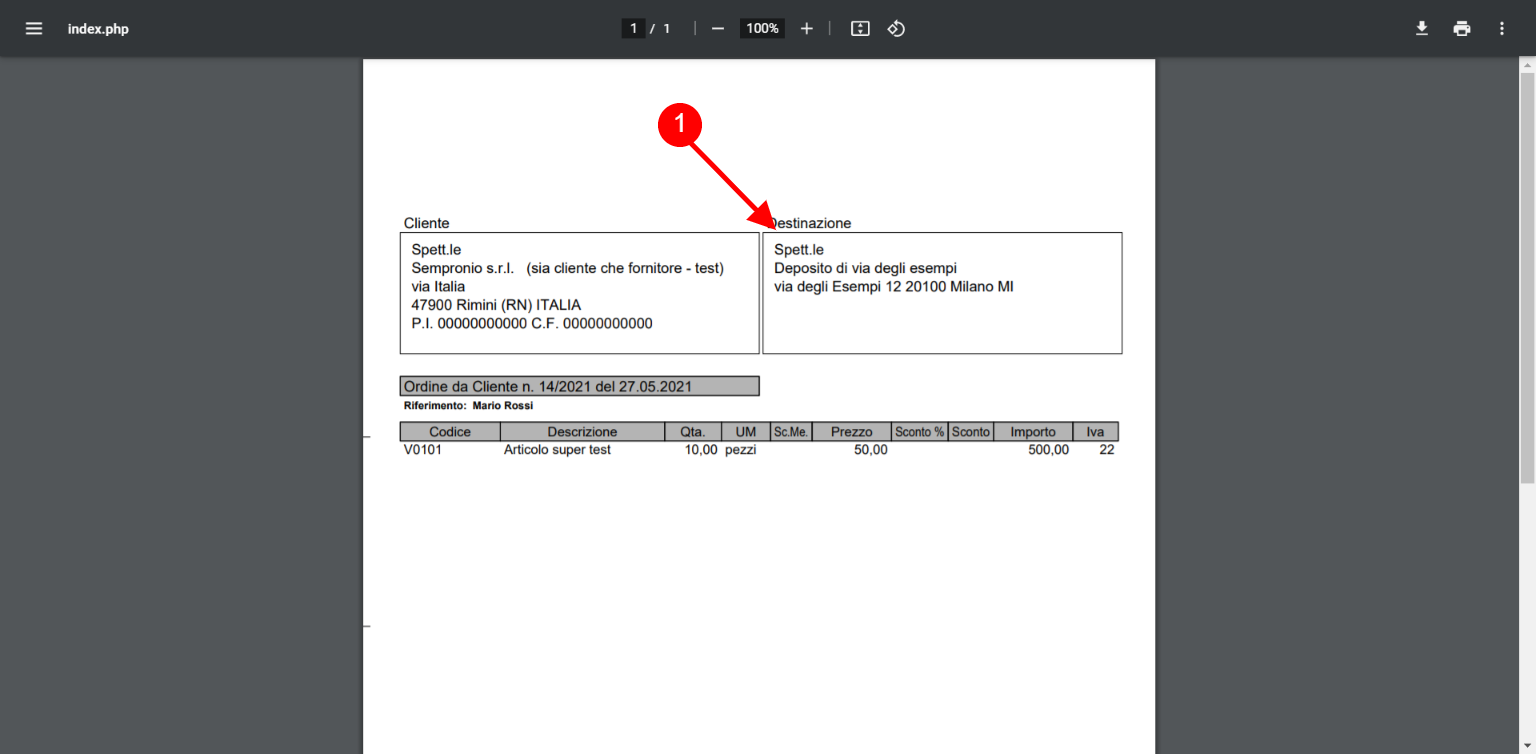Click 'via degli Esempi 12 20100 Milano MI'

894,286
